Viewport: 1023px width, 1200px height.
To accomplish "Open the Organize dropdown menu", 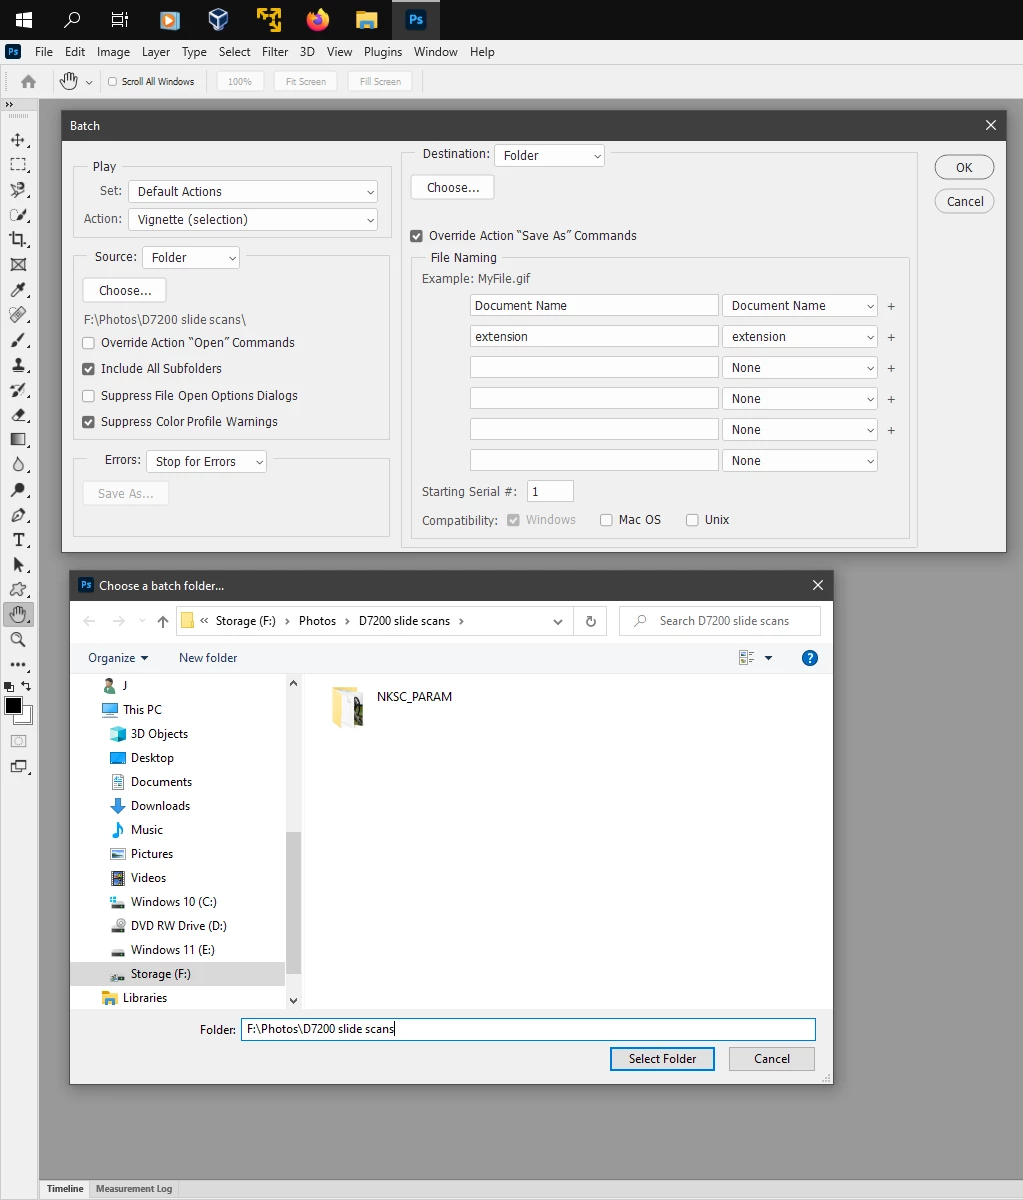I will (x=118, y=658).
